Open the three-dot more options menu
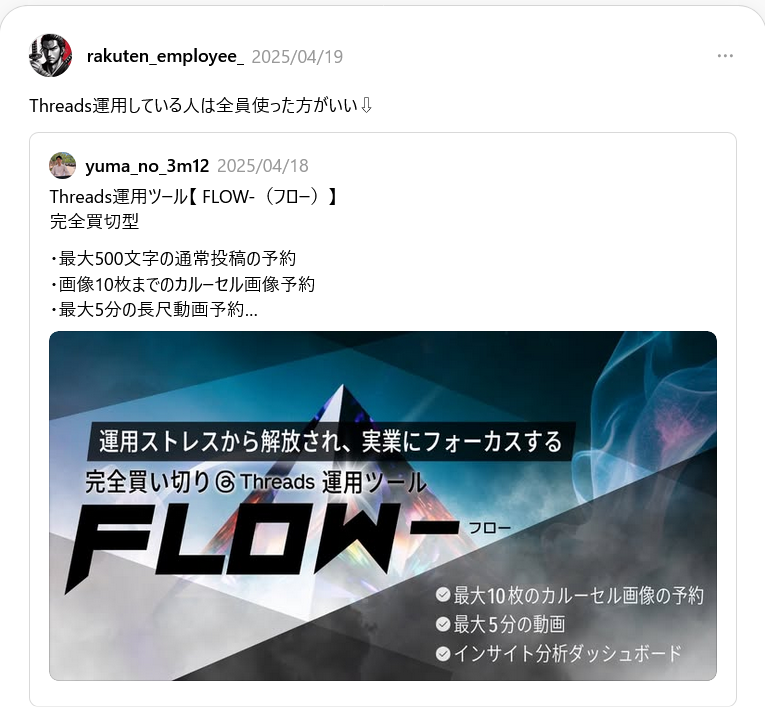Screen dimensions: 765x715 [725, 56]
